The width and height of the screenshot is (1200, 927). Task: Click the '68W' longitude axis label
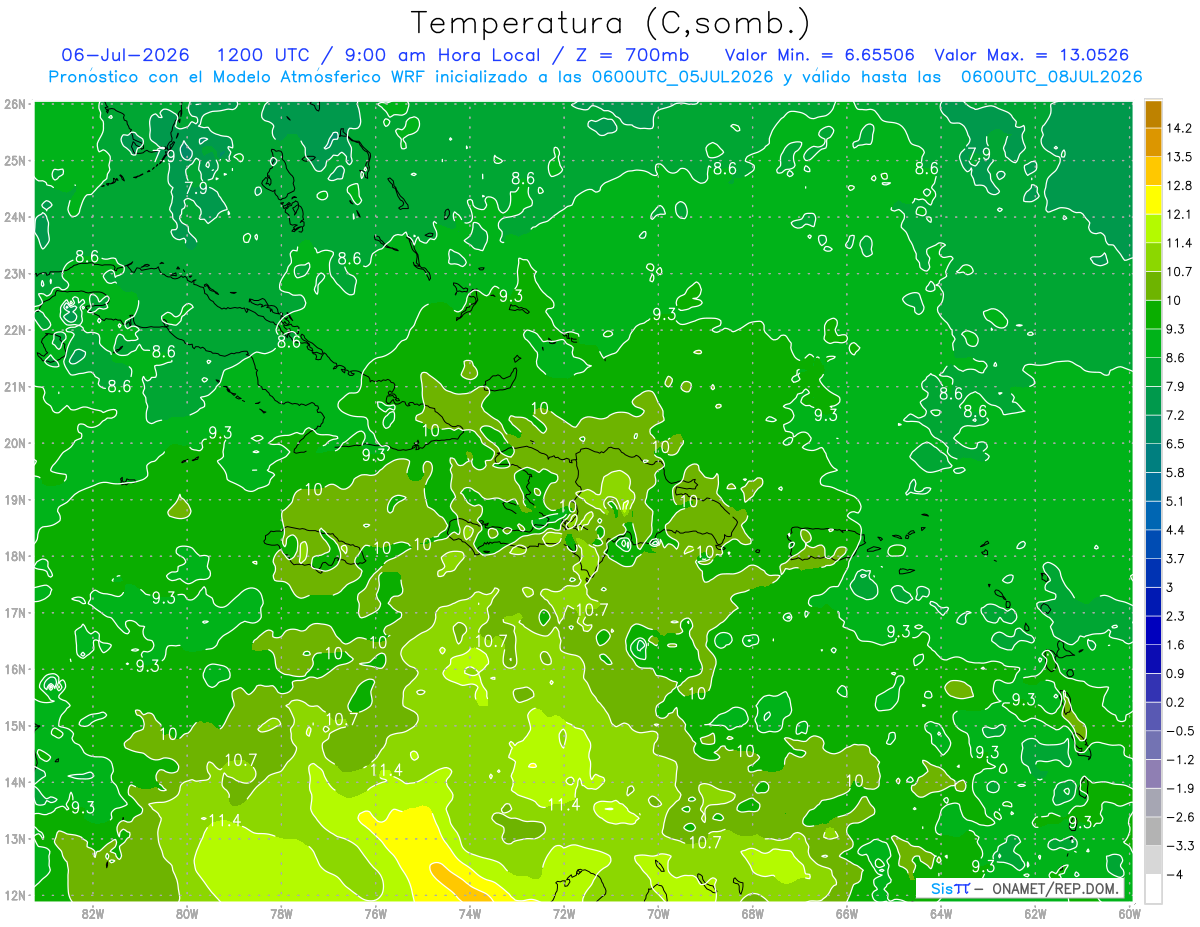coord(752,913)
